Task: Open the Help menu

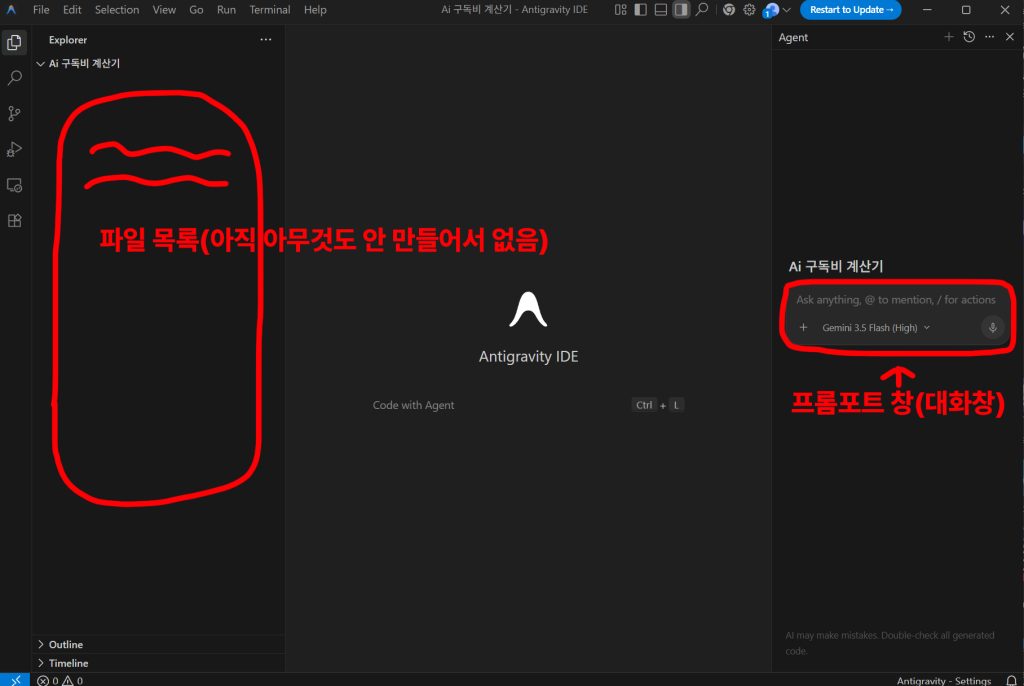Action: coord(315,10)
